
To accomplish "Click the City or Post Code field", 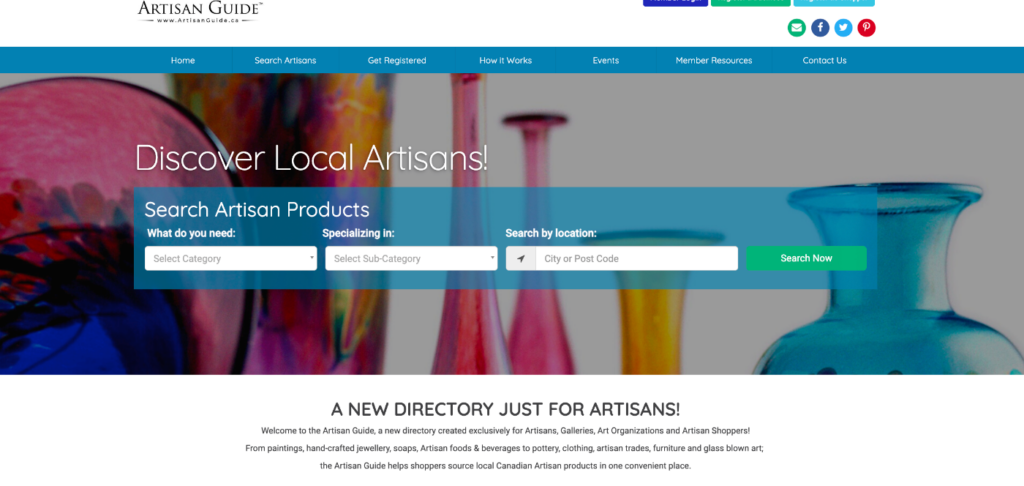I will pyautogui.click(x=637, y=259).
